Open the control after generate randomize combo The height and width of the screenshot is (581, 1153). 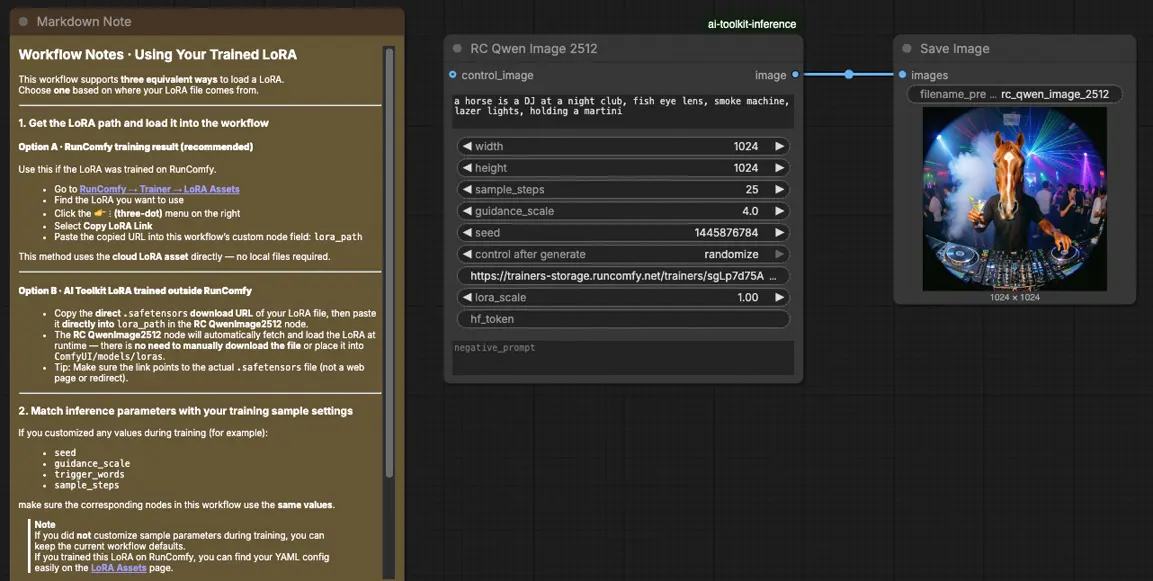[x=624, y=254]
